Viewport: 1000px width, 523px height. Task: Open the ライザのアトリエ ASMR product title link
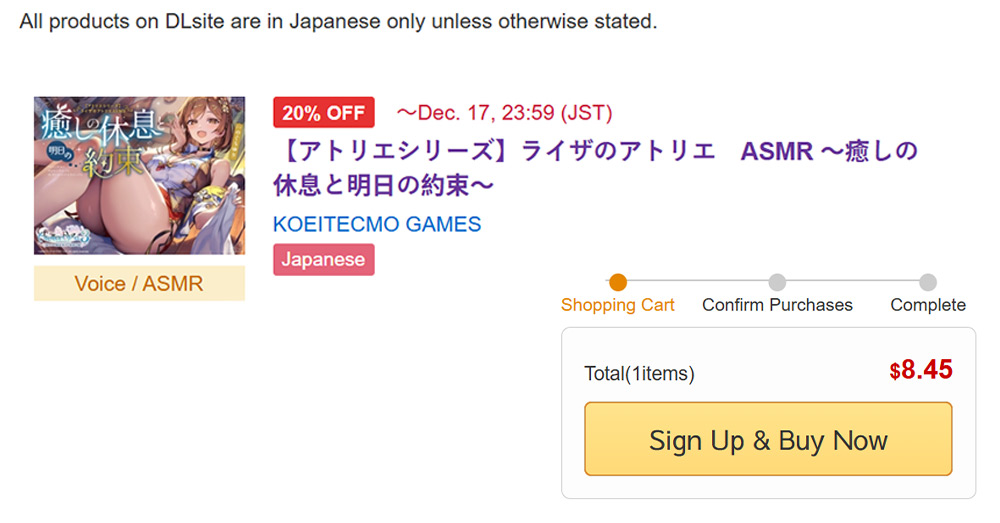(x=594, y=168)
